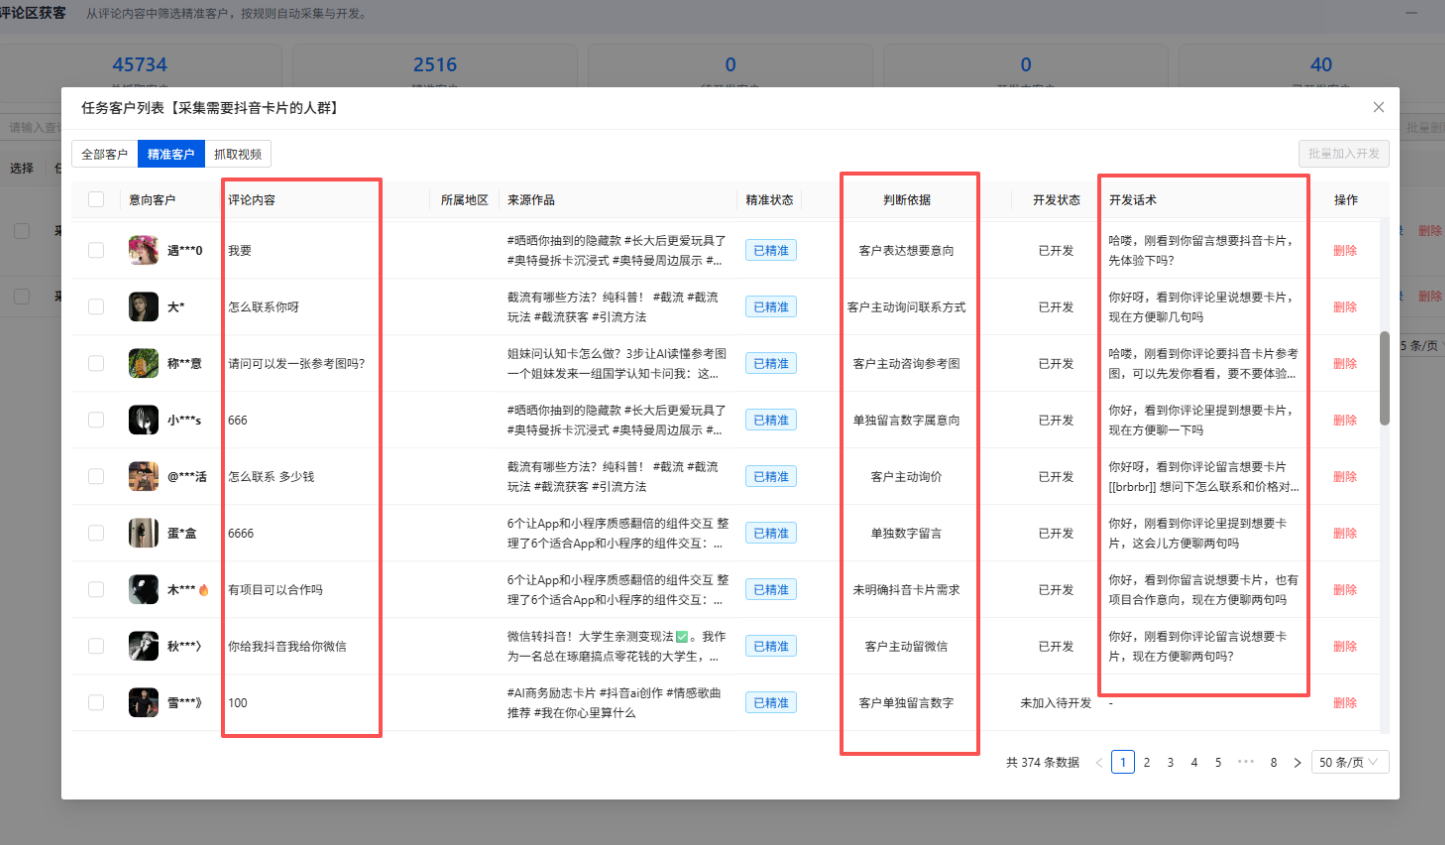Delete the row for comment 我要
This screenshot has height=845, width=1445.
click(1345, 251)
